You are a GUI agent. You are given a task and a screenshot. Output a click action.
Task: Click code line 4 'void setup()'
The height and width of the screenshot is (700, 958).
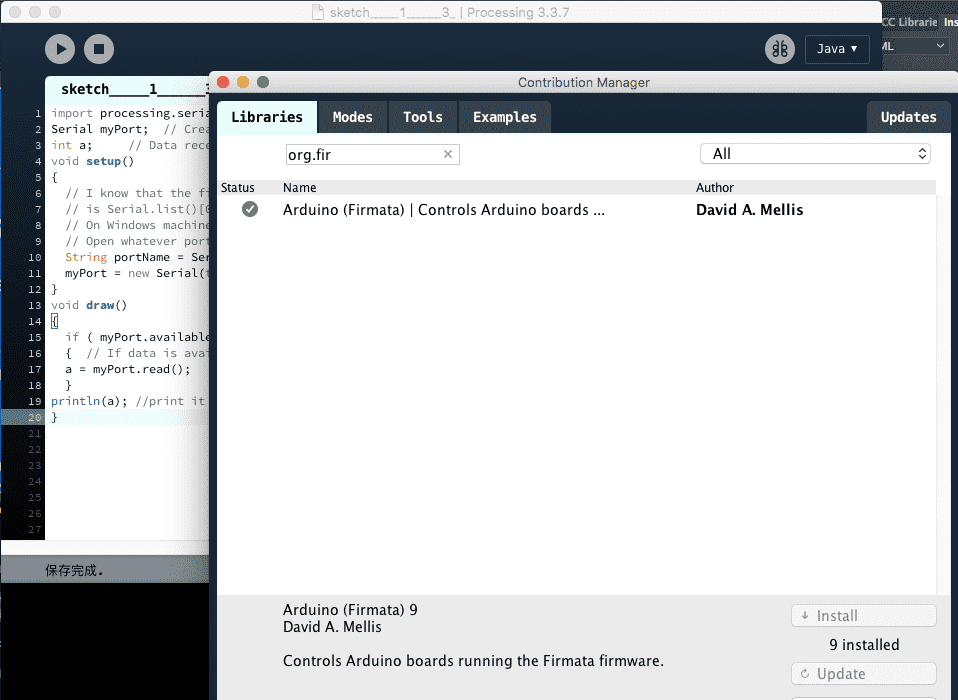pos(92,161)
